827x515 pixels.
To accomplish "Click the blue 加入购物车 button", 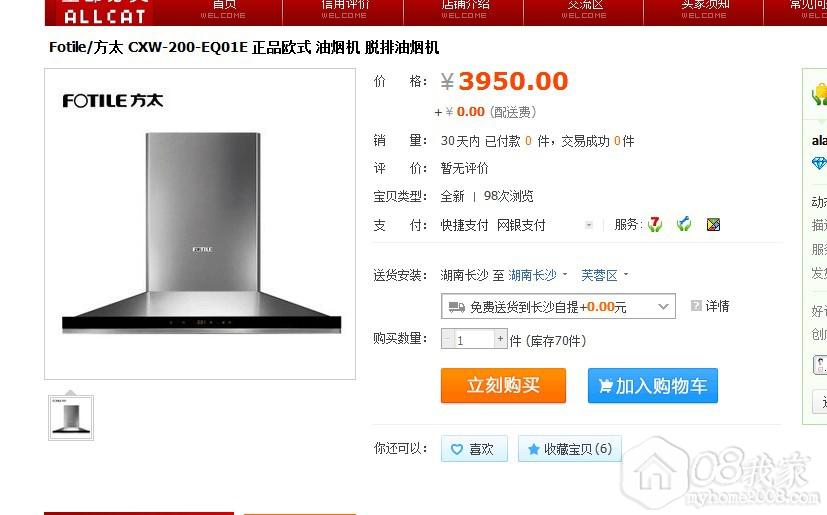I will click(x=653, y=386).
